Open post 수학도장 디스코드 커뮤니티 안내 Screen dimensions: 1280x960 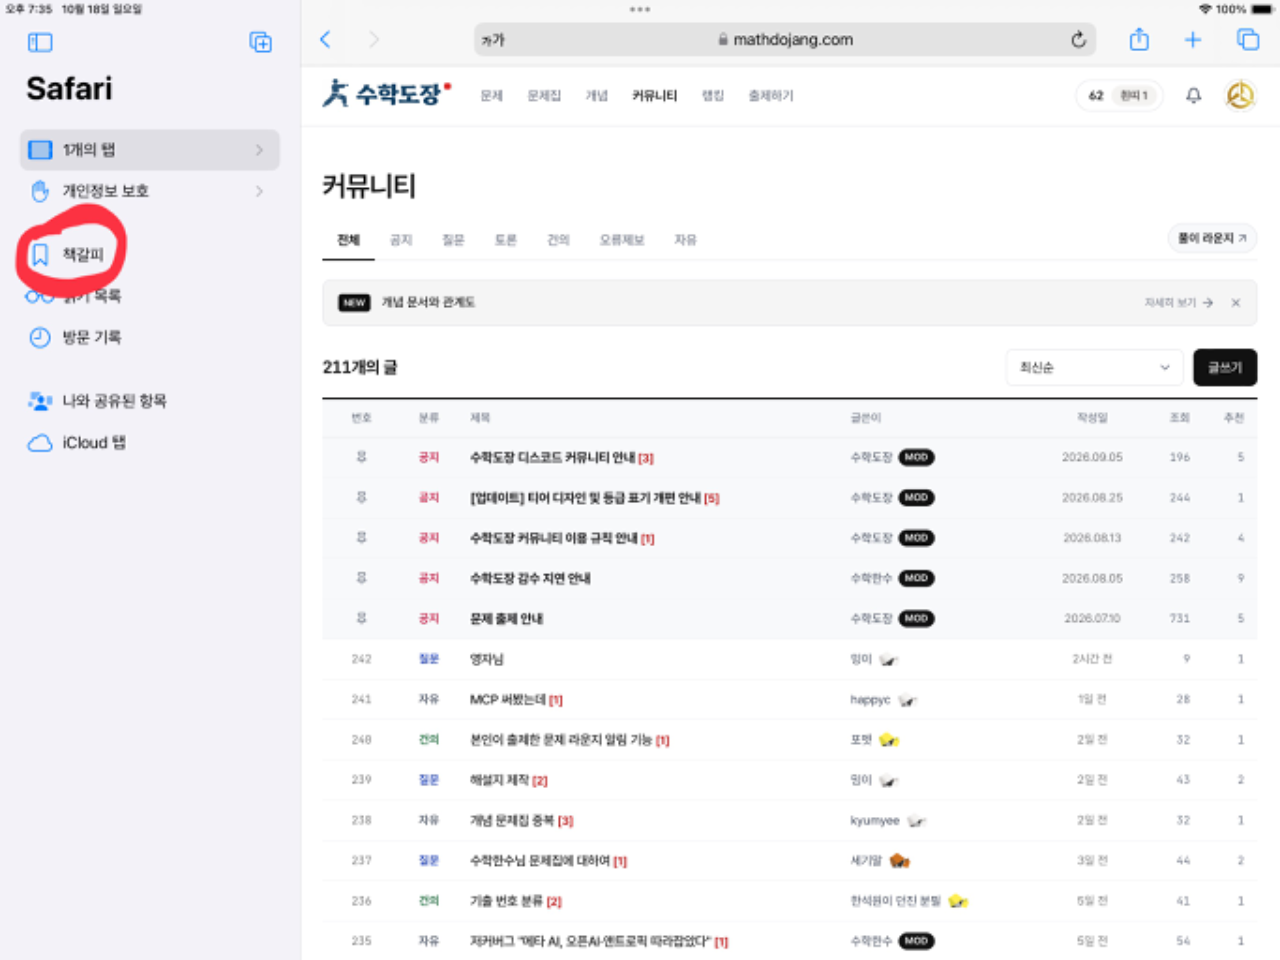[553, 458]
